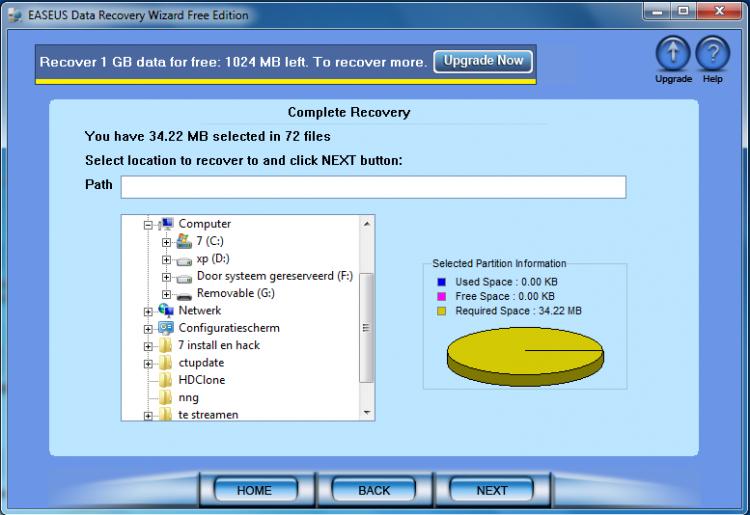The image size is (750, 515).
Task: Open Help with the question mark icon
Action: [712, 54]
